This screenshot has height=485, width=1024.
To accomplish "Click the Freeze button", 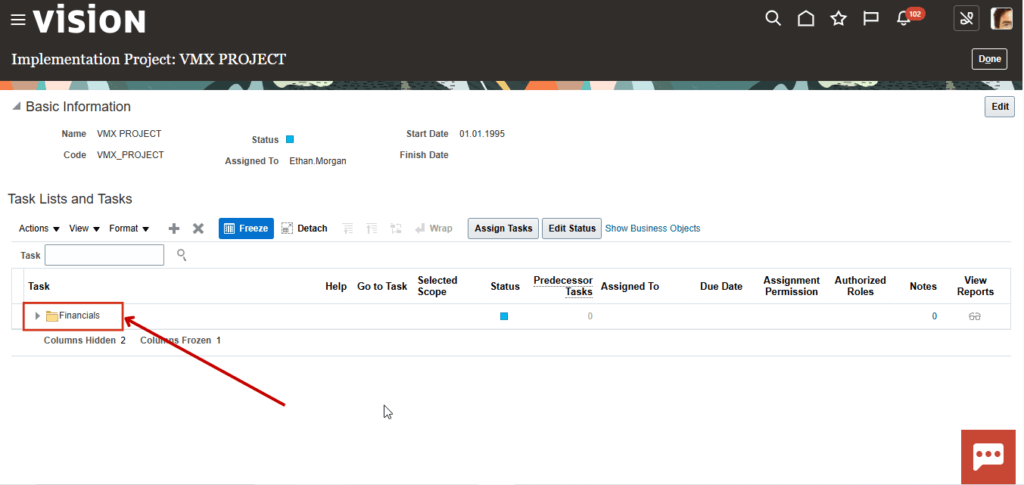I will click(x=246, y=228).
